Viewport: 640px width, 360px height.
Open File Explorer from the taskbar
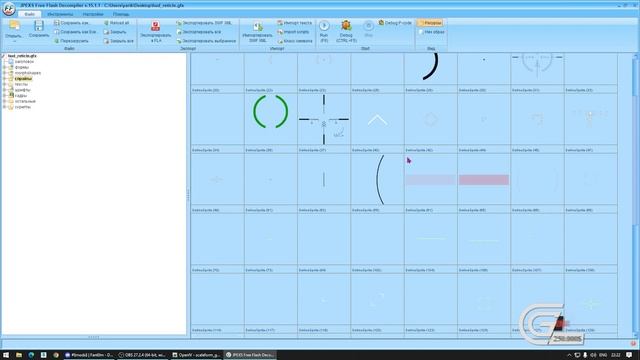click(19, 355)
